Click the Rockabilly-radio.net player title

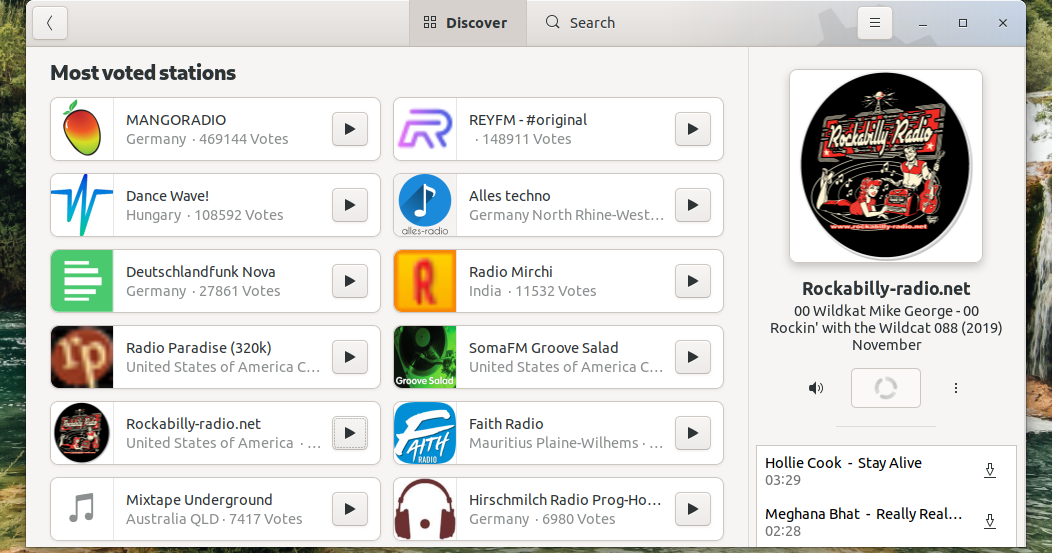[x=886, y=289]
